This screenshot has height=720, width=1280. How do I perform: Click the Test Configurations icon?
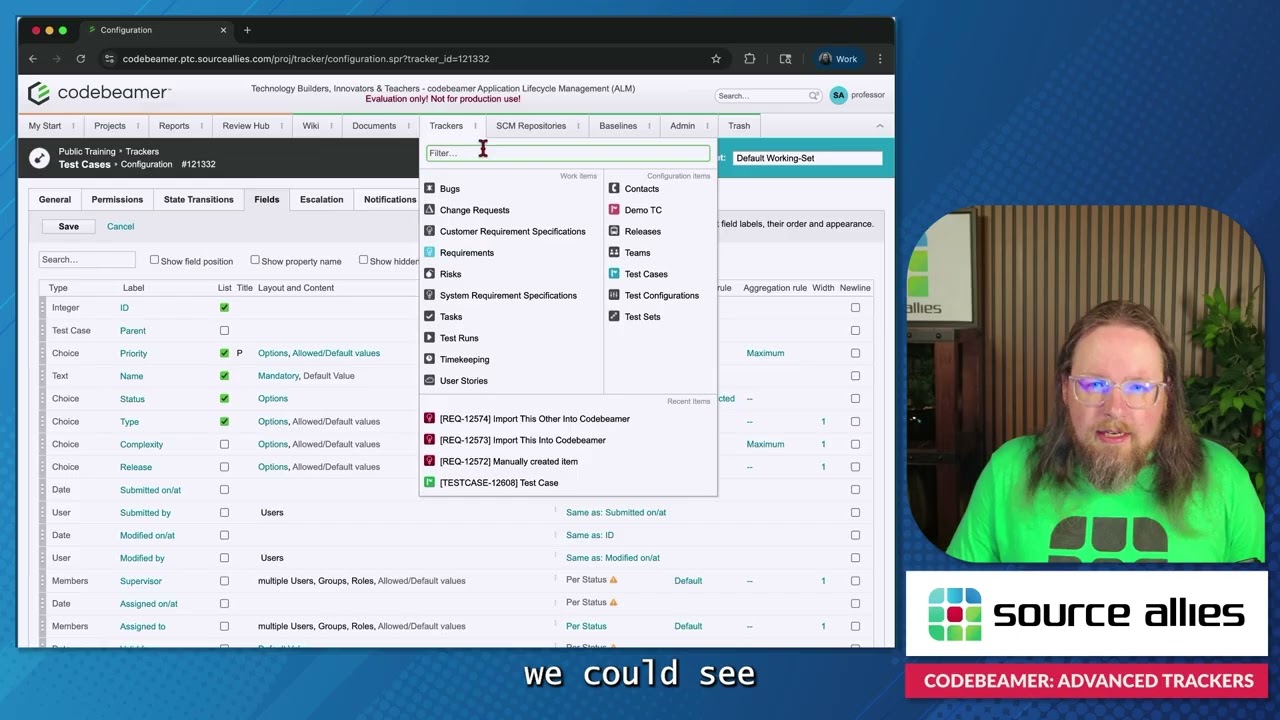click(x=614, y=295)
